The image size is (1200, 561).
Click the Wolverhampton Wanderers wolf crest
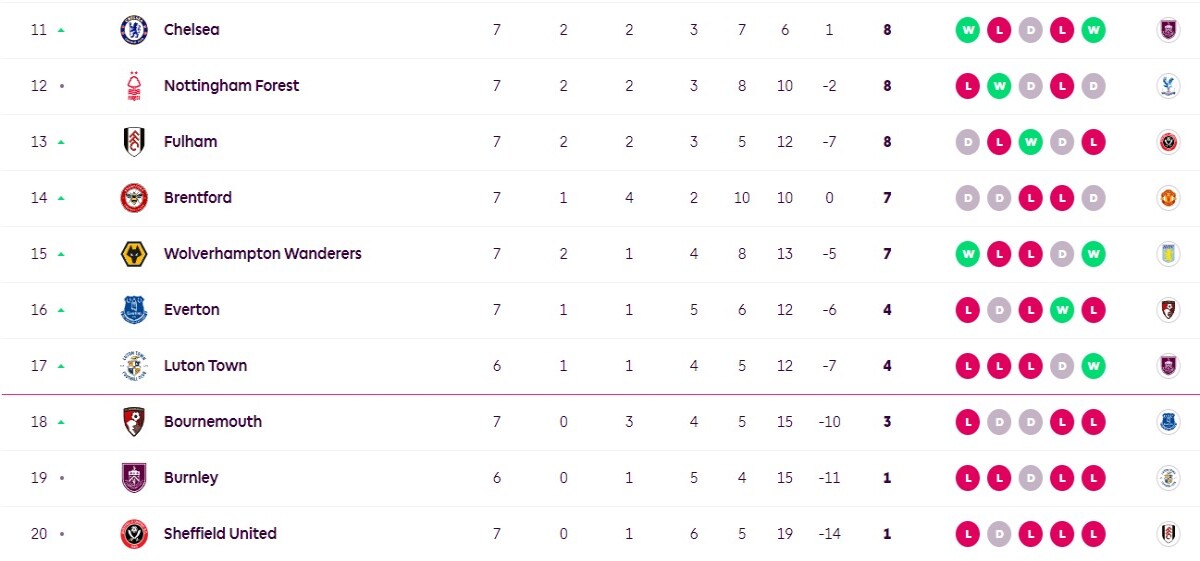click(134, 254)
